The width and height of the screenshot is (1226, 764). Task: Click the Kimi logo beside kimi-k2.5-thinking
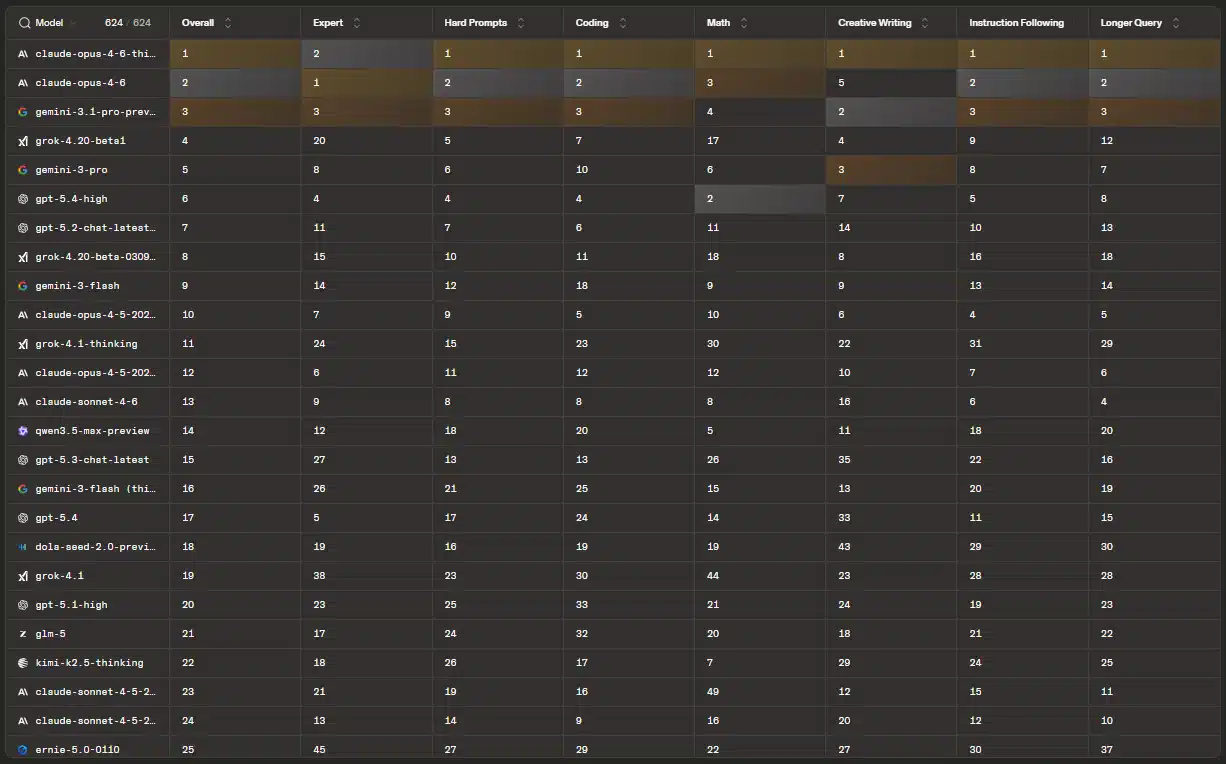[x=23, y=663]
